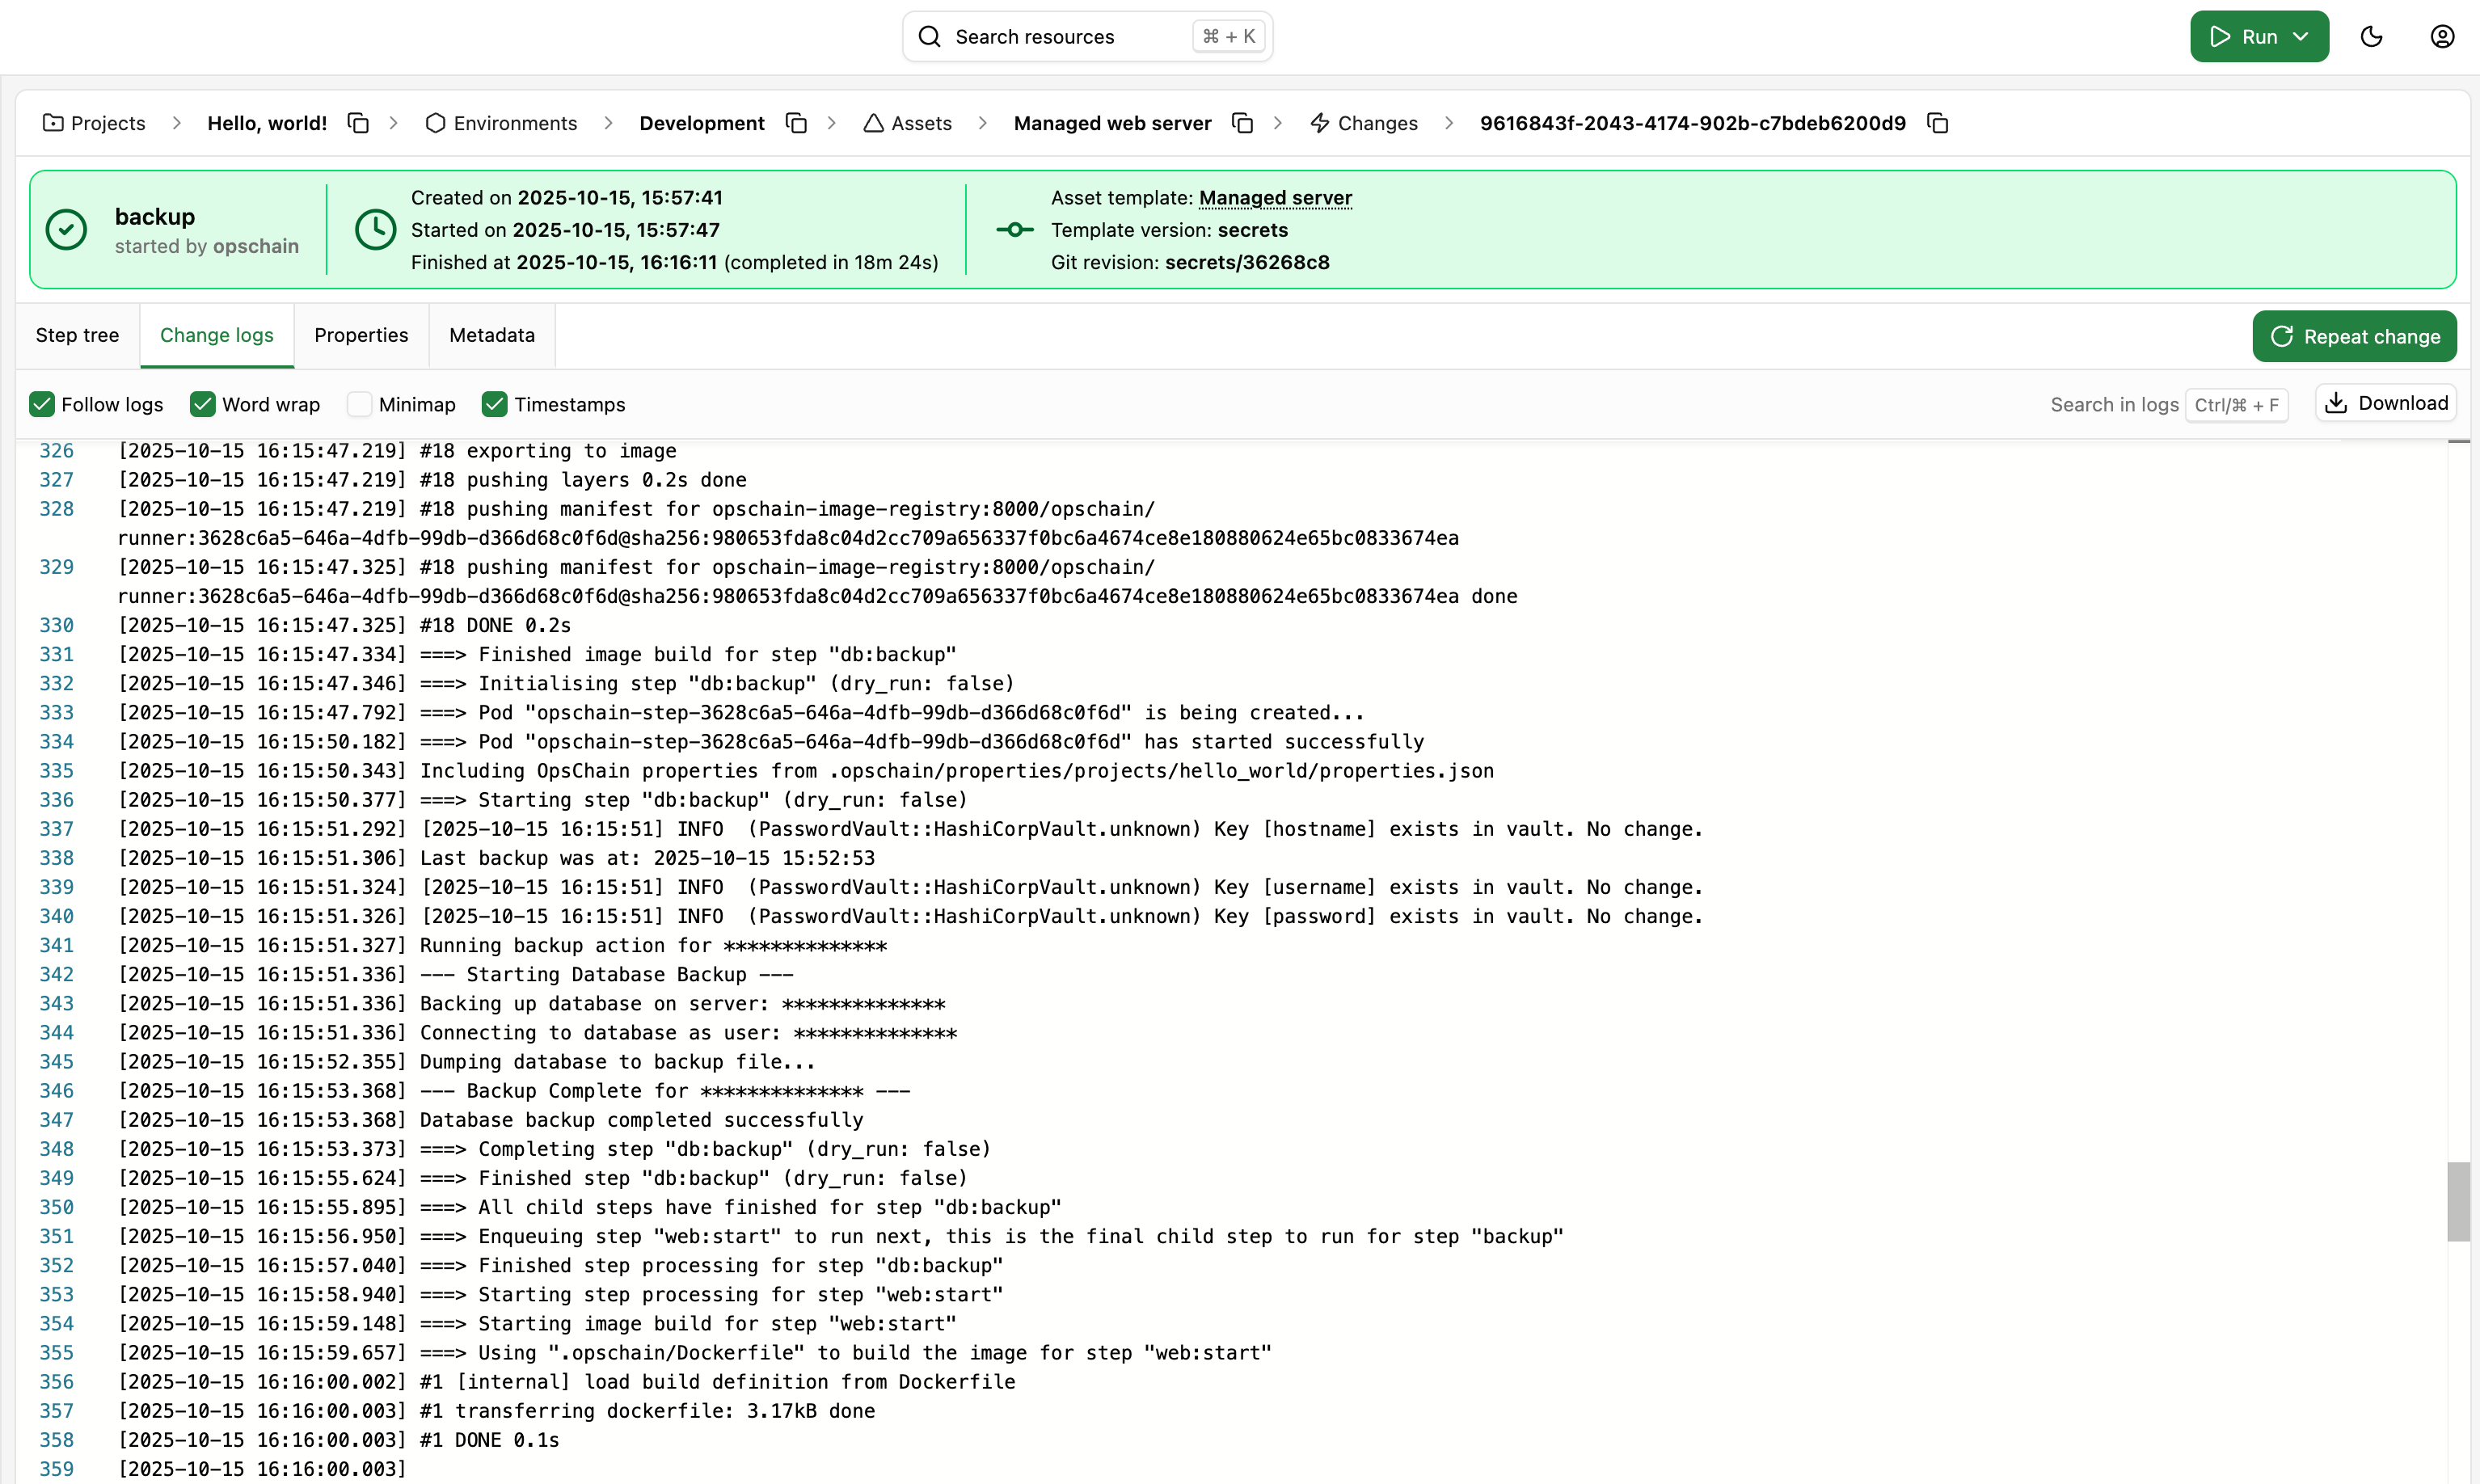Switch to the Step tree tab
The height and width of the screenshot is (1484, 2480).
77,335
